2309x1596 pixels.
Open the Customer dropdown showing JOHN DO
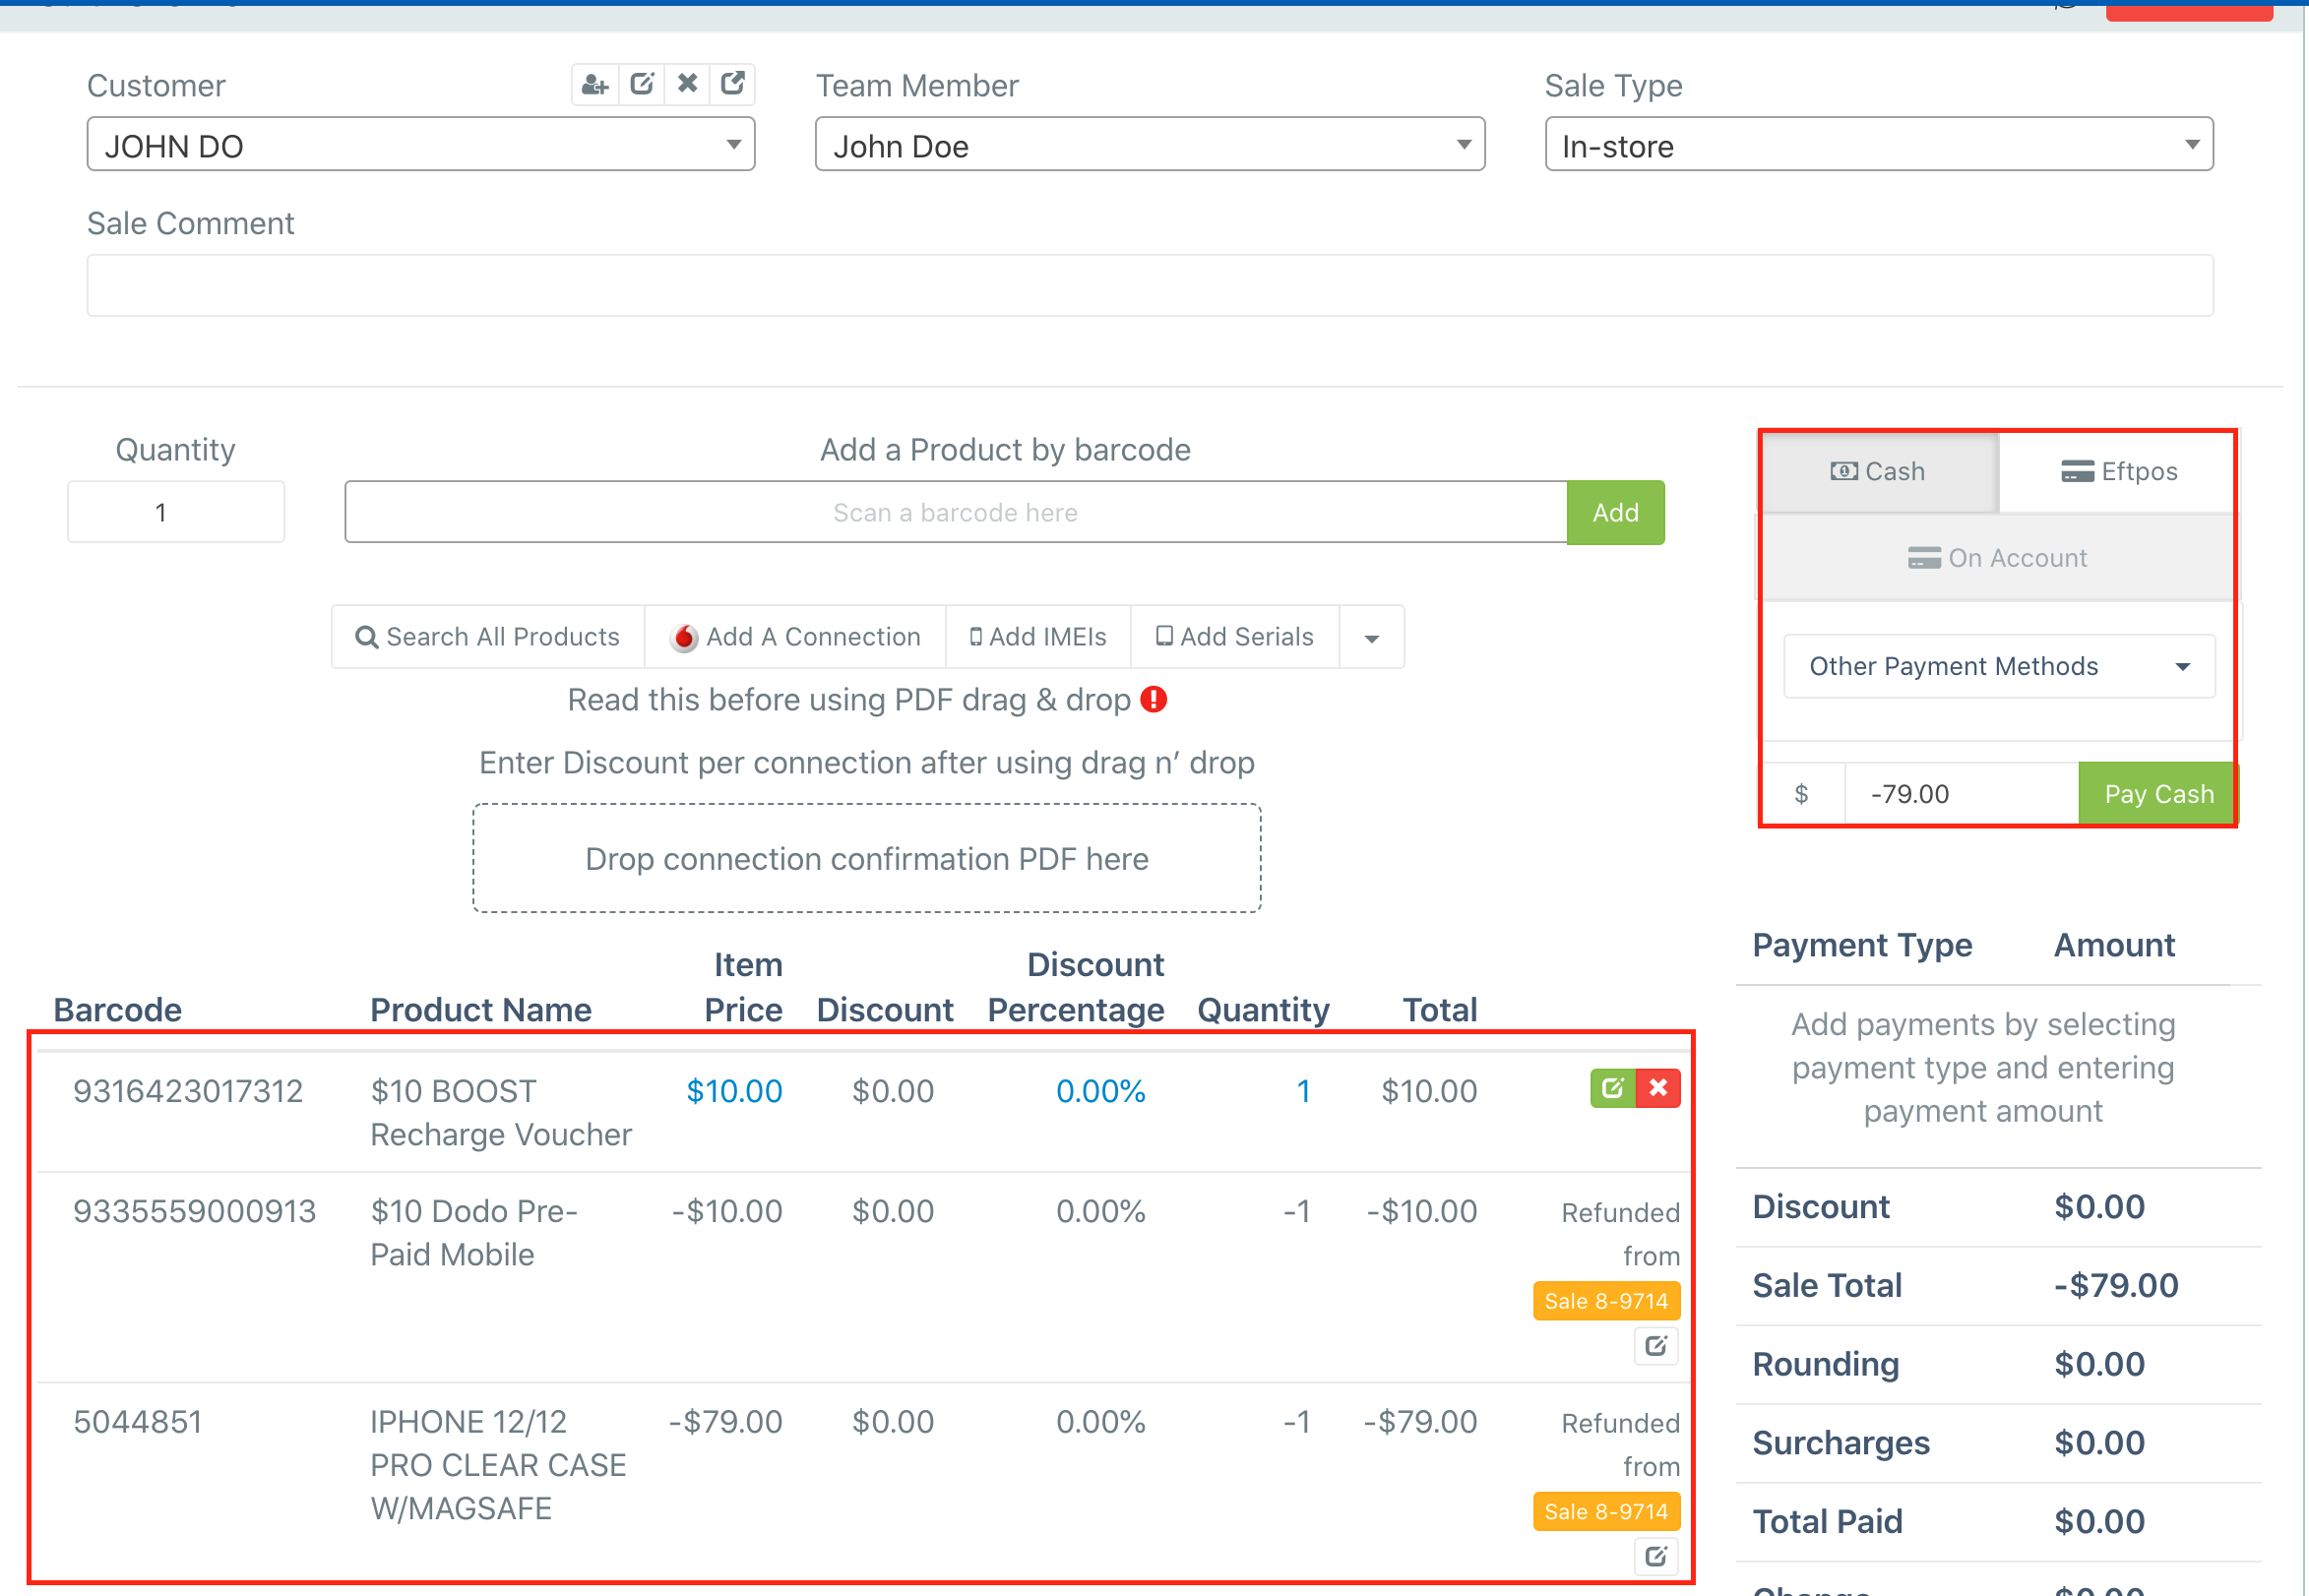coord(421,145)
